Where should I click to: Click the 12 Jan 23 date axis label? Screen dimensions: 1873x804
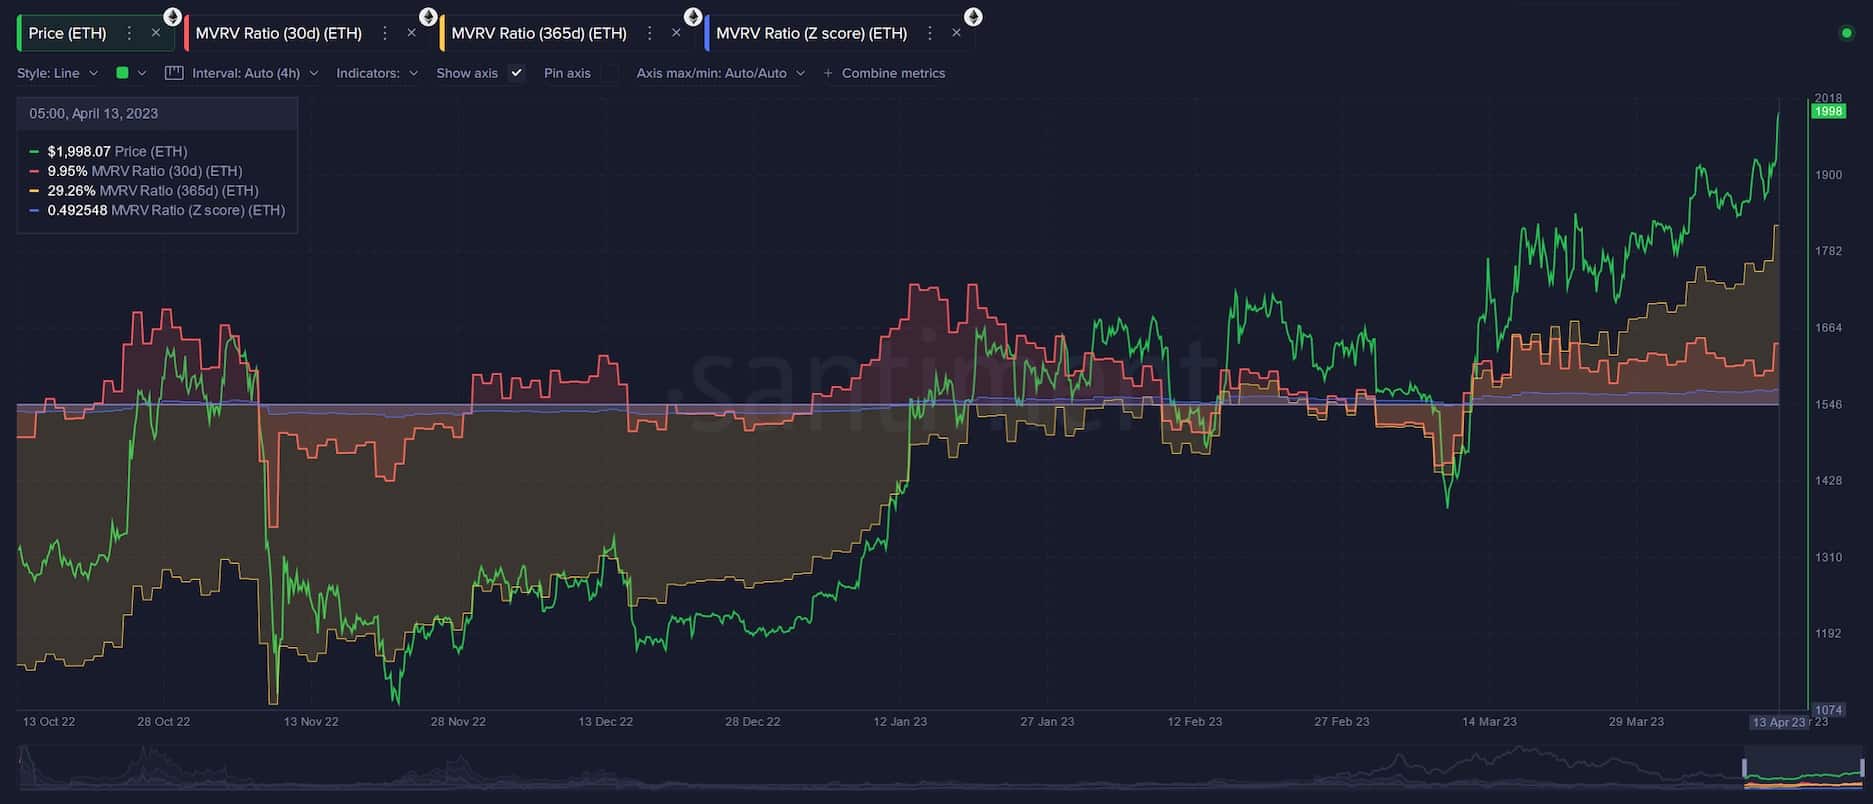[x=900, y=722]
